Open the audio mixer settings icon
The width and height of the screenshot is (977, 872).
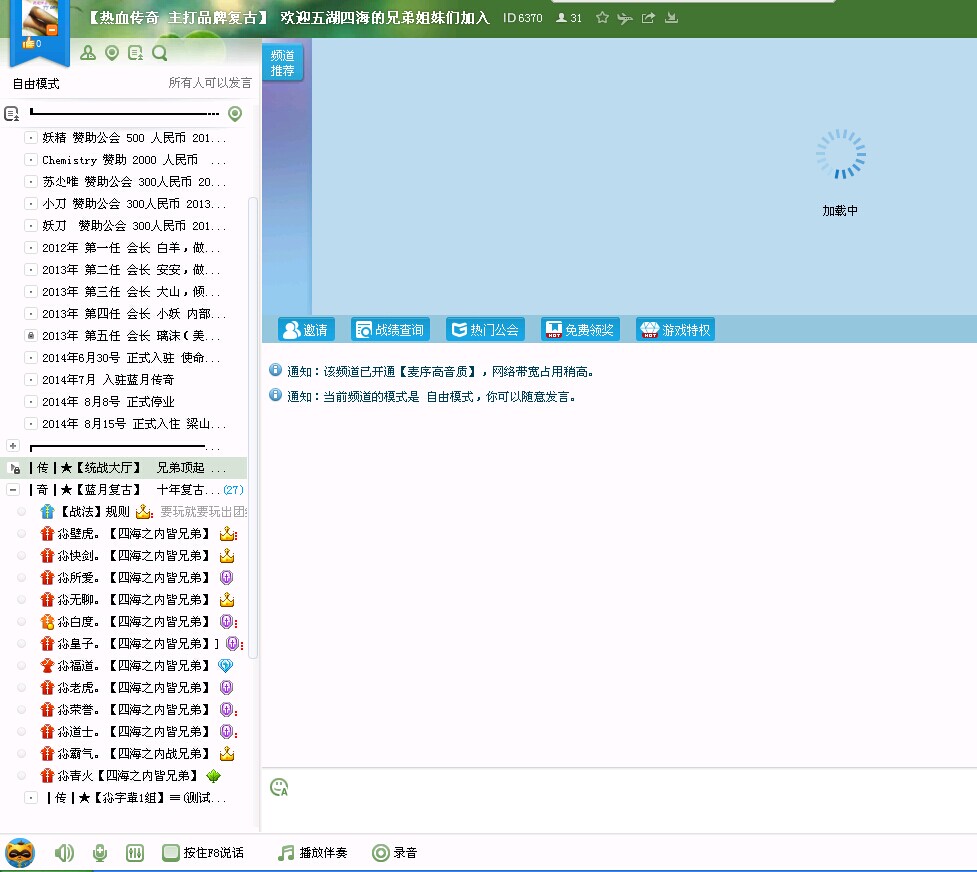click(135, 853)
